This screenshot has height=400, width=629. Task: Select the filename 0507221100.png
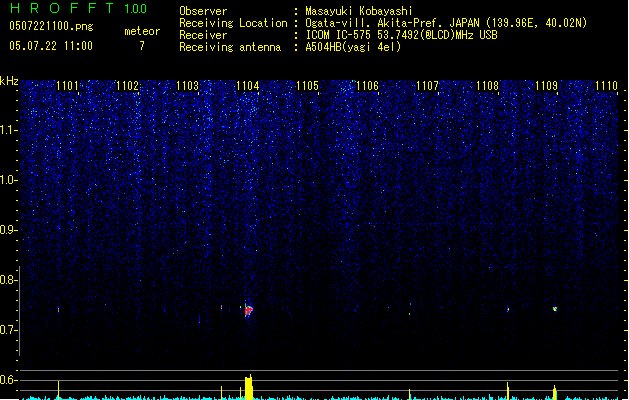[51, 26]
